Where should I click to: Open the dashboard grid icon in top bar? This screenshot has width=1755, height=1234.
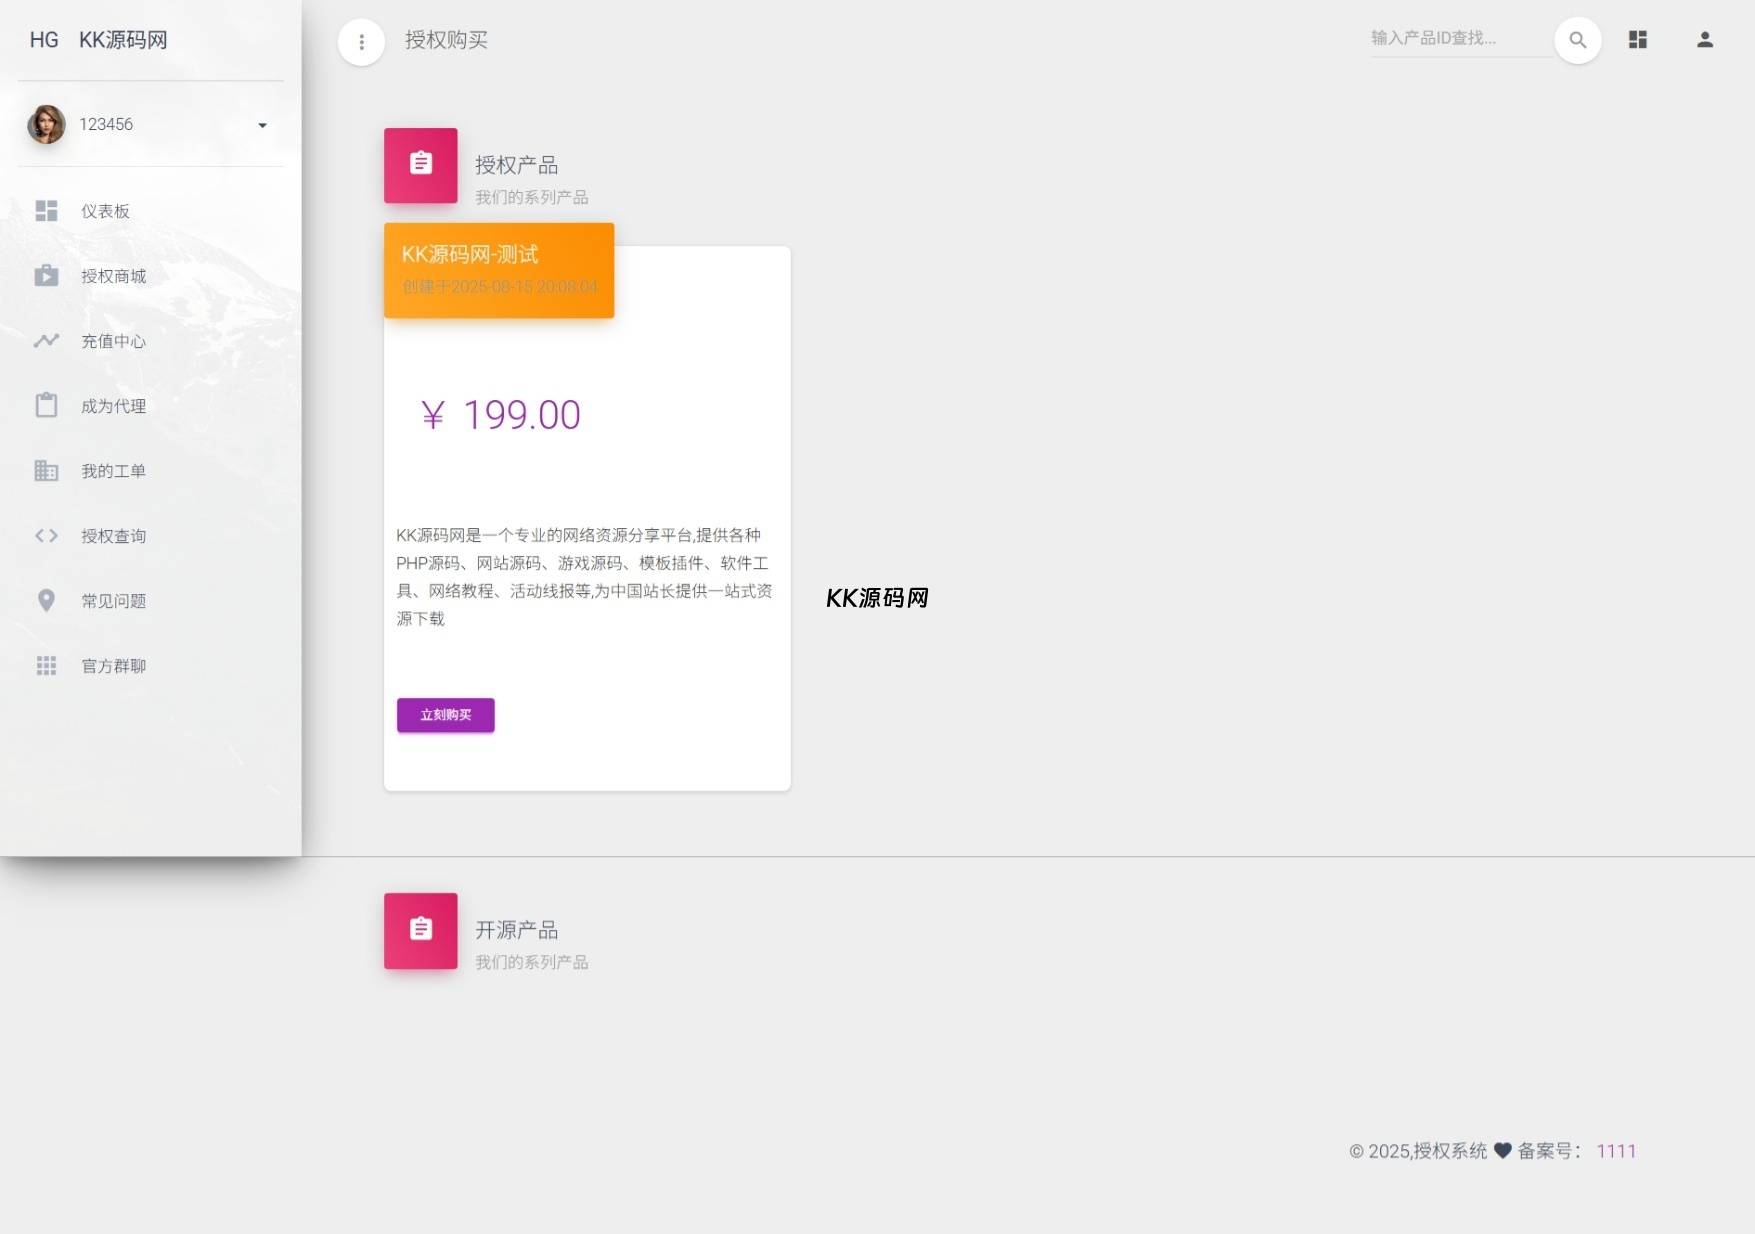pyautogui.click(x=1637, y=40)
